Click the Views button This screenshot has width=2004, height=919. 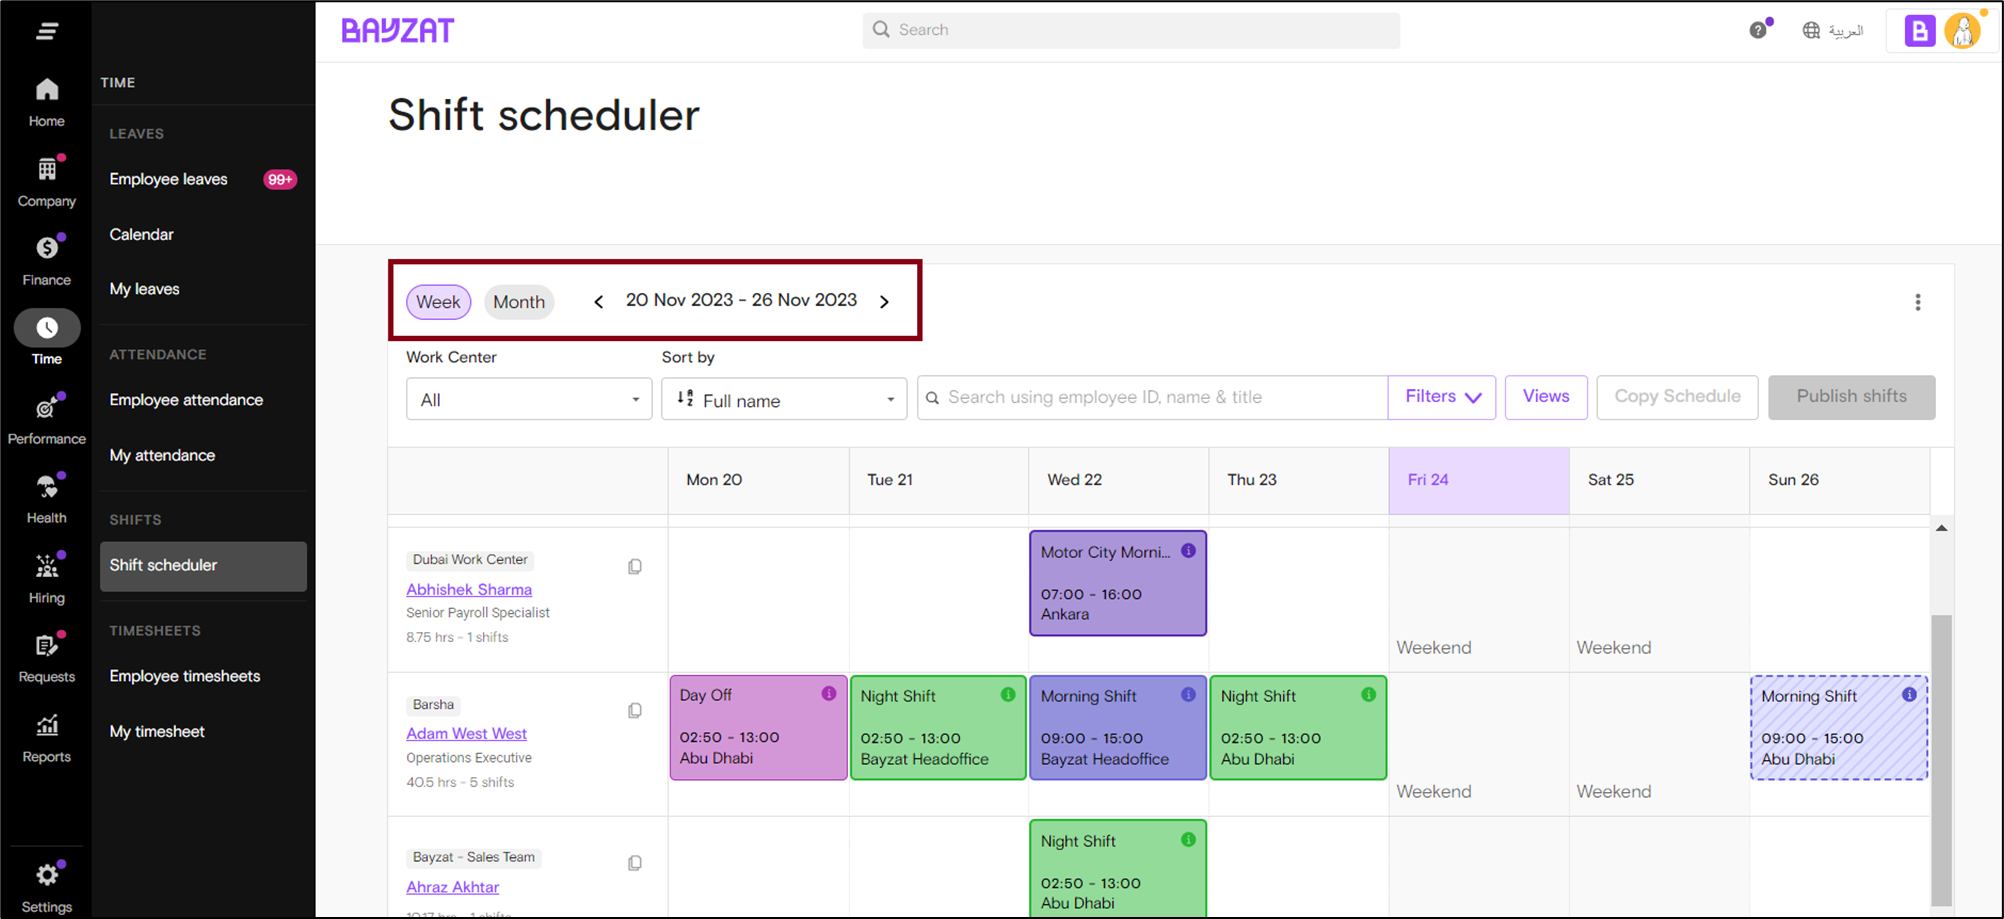point(1545,397)
